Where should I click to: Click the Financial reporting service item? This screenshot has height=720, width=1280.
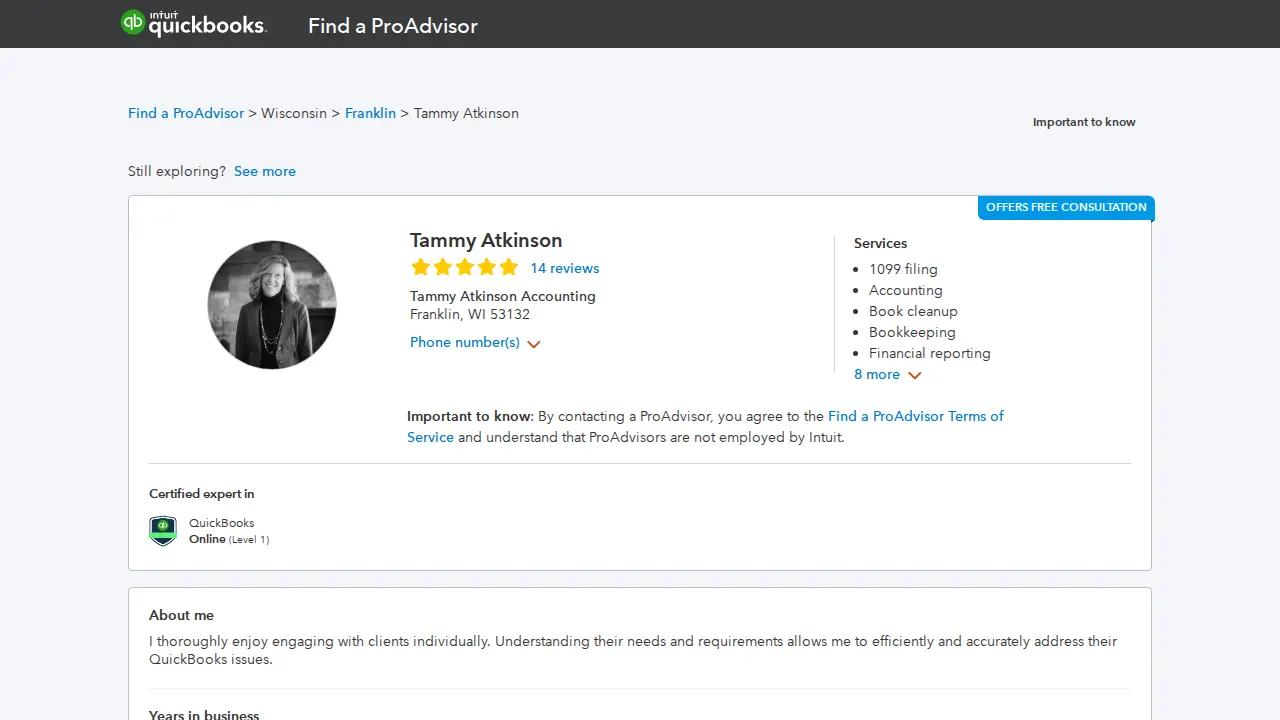click(930, 353)
